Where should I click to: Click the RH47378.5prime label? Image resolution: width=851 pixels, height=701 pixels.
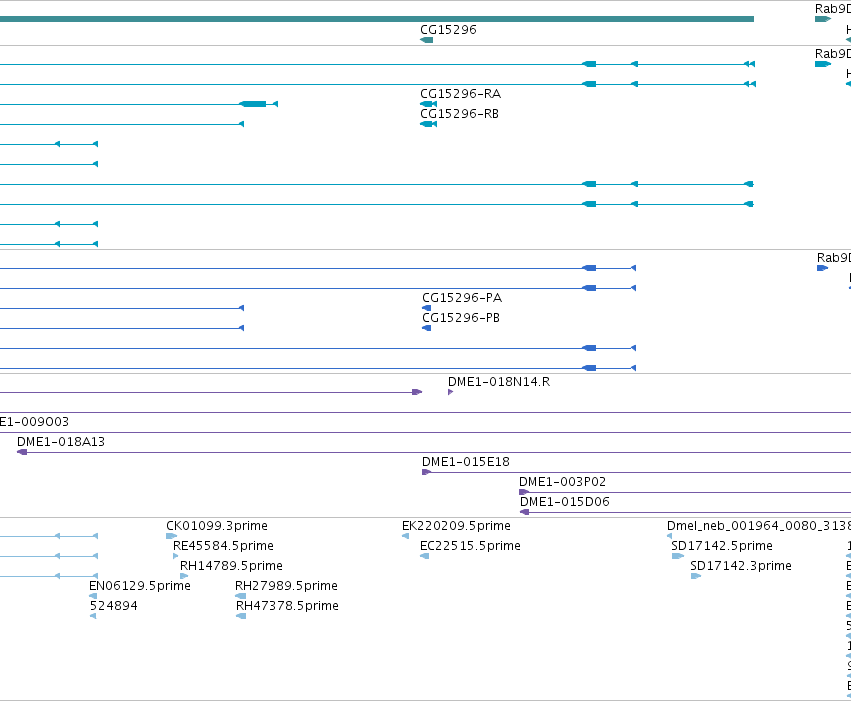pyautogui.click(x=287, y=607)
